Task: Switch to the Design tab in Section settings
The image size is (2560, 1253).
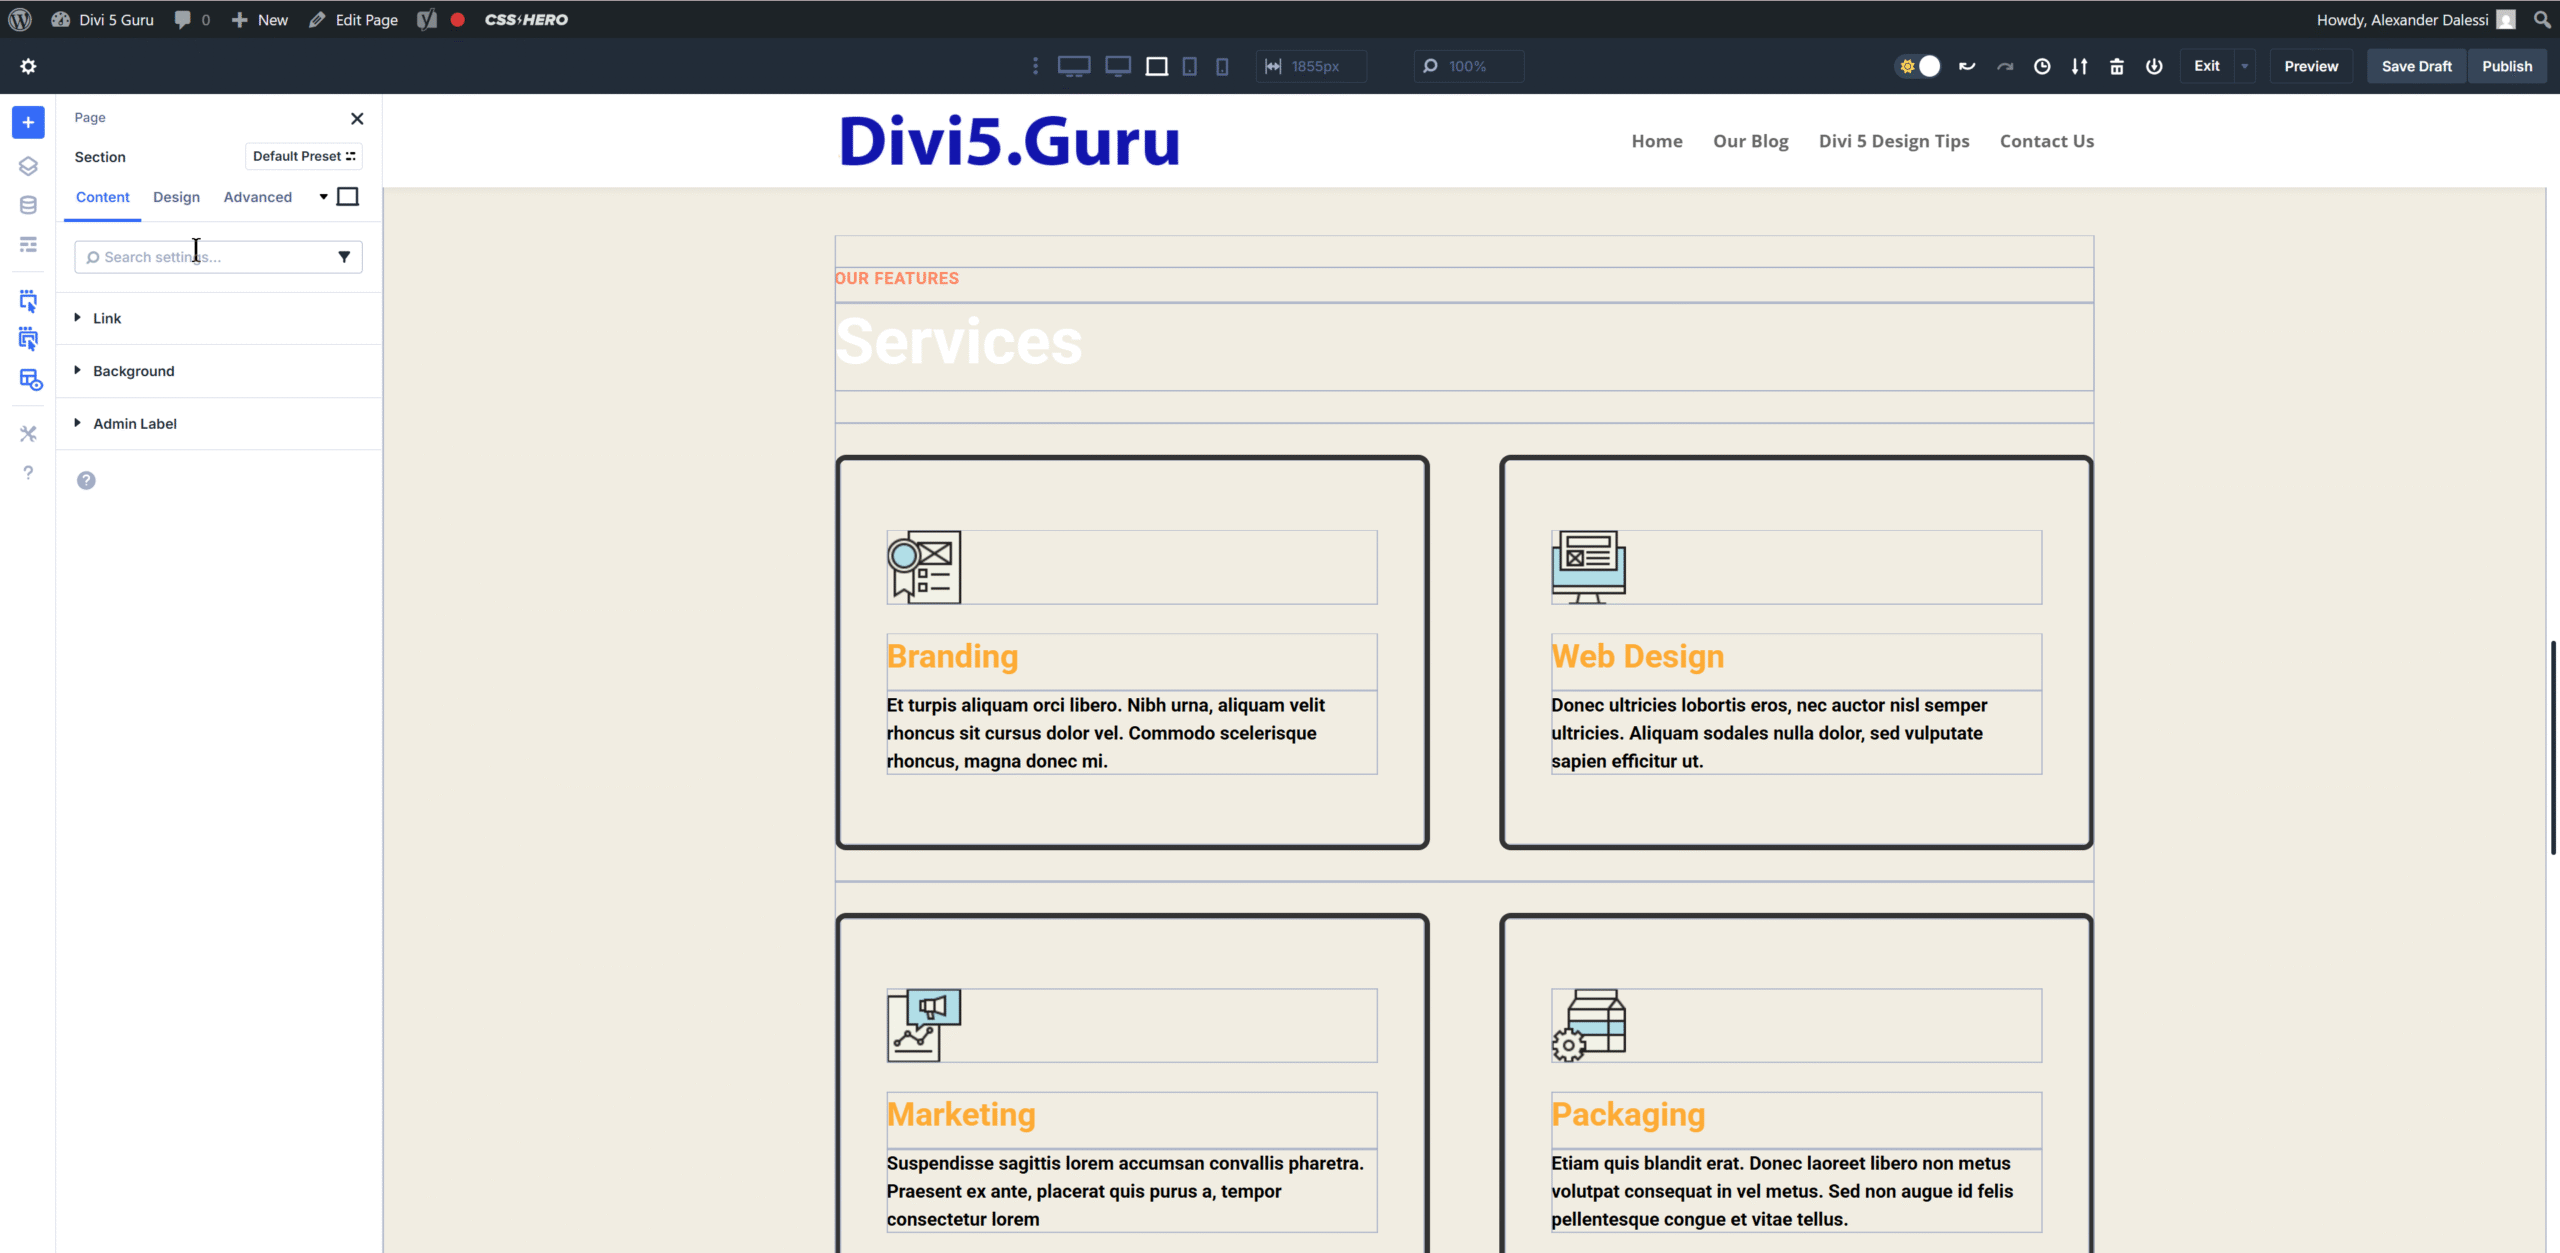Action: click(x=176, y=197)
